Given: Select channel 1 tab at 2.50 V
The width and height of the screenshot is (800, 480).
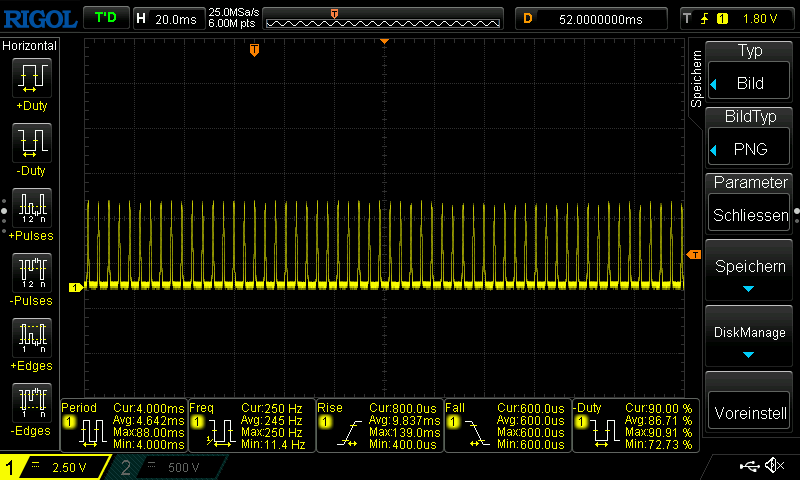Looking at the screenshot, I should pos(54,467).
